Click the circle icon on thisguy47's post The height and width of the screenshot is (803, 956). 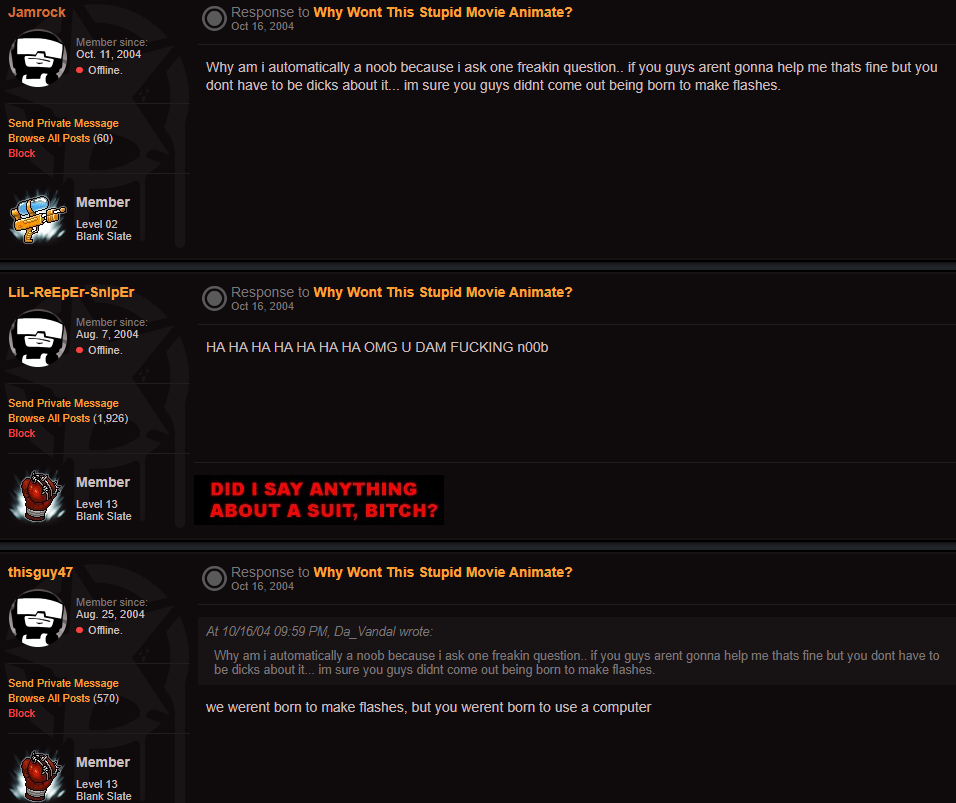(x=214, y=578)
